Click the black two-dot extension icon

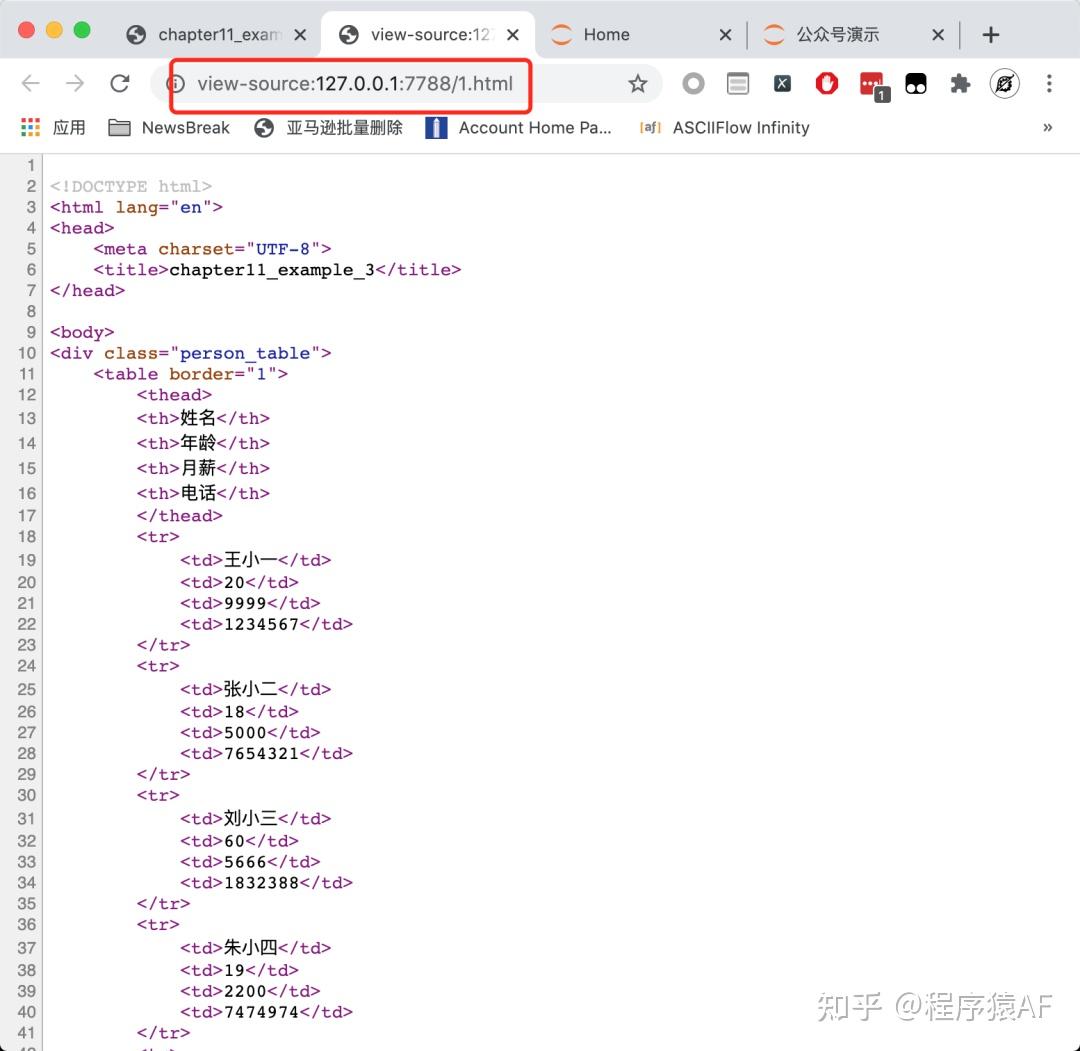(x=916, y=85)
